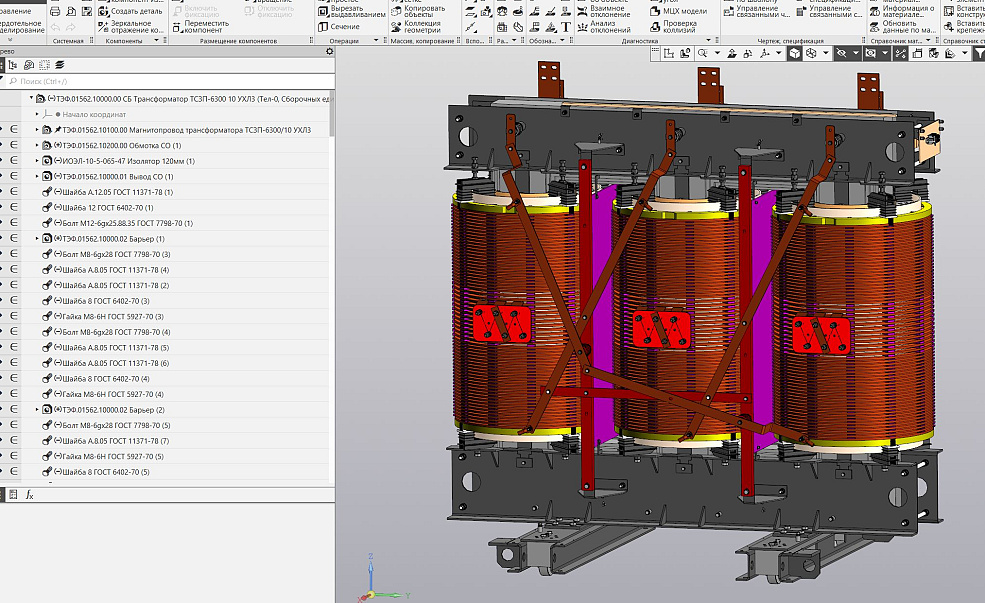Click Create part (Создать деталь) icon
The height and width of the screenshot is (603, 985).
coord(103,11)
